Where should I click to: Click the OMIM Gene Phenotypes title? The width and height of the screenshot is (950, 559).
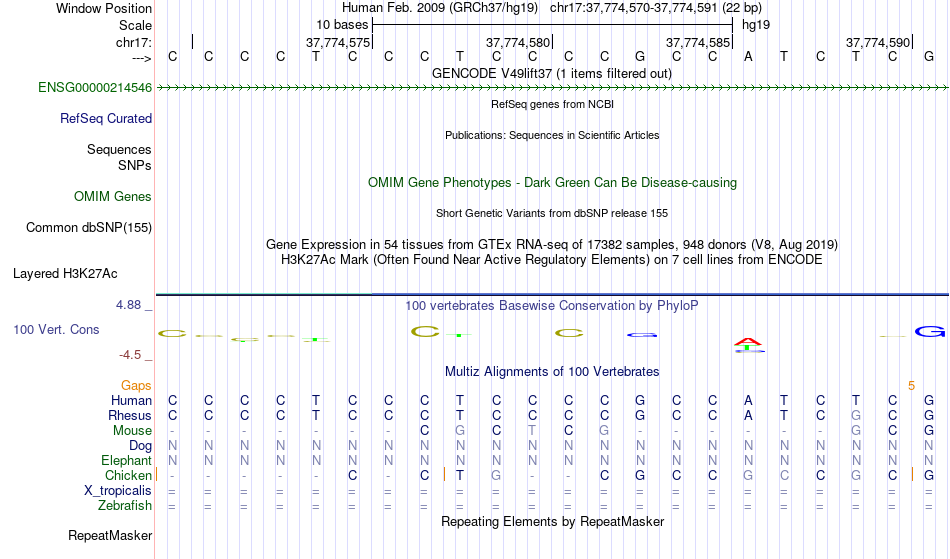click(x=552, y=183)
